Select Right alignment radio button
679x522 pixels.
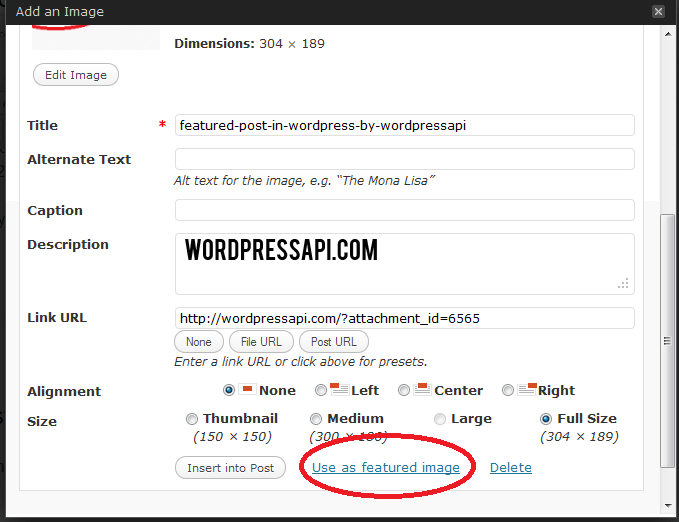(508, 390)
